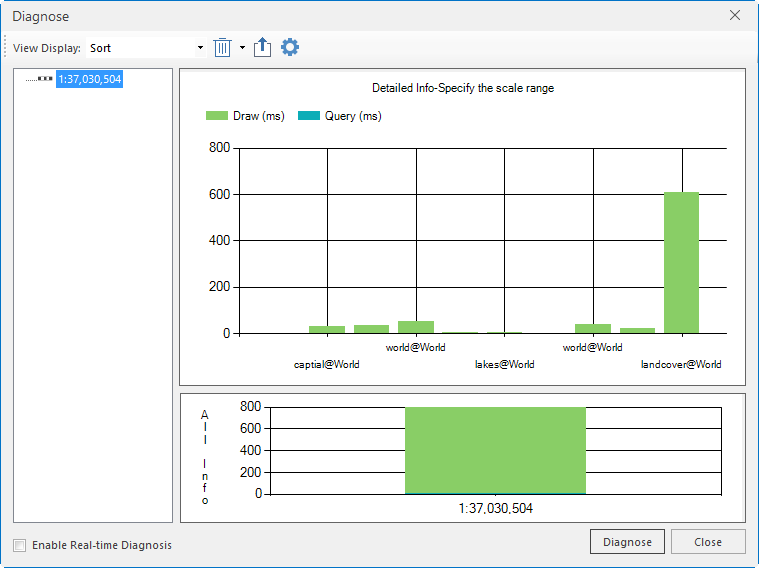Image resolution: width=759 pixels, height=568 pixels.
Task: Open the View Display Sort dropdown
Action: pyautogui.click(x=200, y=48)
